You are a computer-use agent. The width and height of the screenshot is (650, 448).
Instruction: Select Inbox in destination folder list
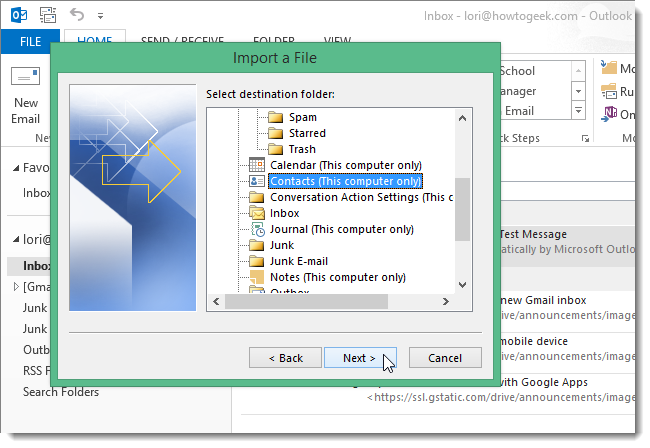pyautogui.click(x=284, y=213)
